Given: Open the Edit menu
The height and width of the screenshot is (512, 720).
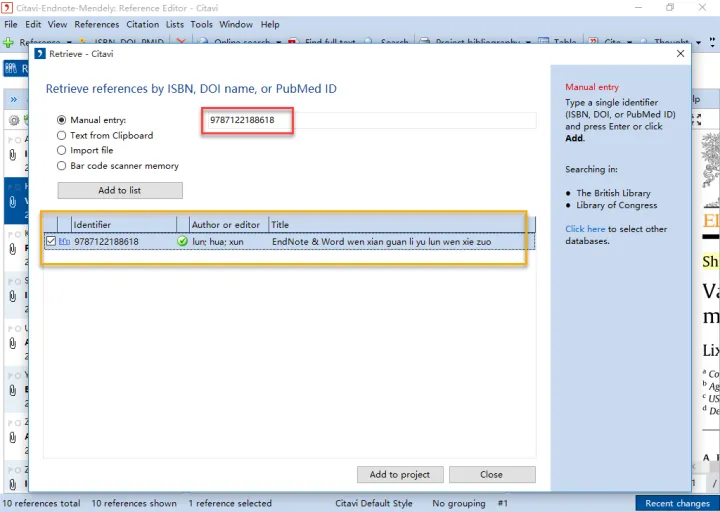Looking at the screenshot, I should click(x=33, y=24).
